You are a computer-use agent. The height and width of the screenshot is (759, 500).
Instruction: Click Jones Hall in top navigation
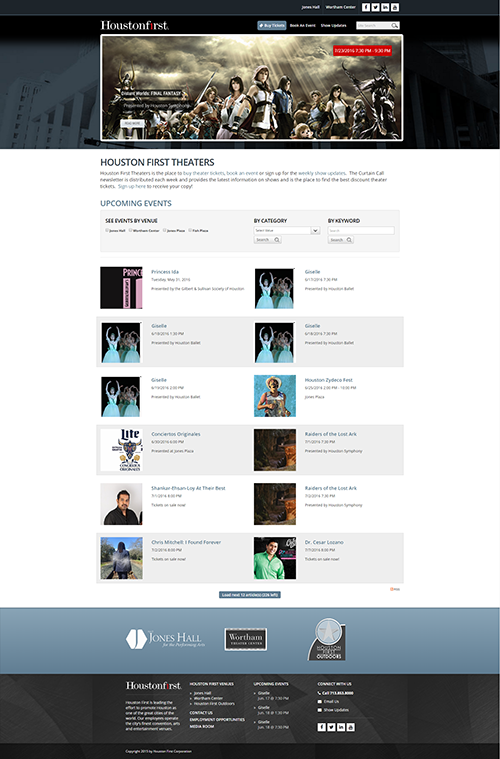click(310, 7)
